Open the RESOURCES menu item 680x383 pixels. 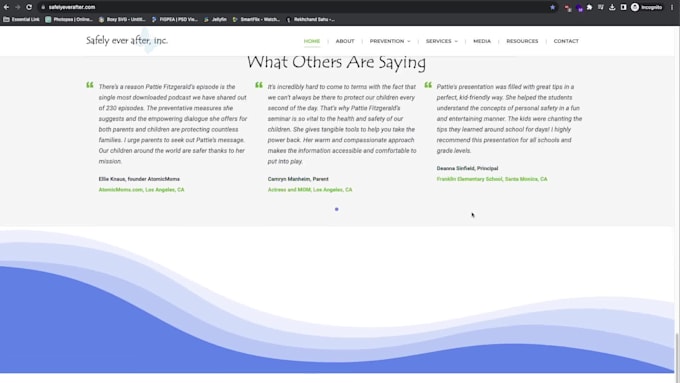point(522,41)
